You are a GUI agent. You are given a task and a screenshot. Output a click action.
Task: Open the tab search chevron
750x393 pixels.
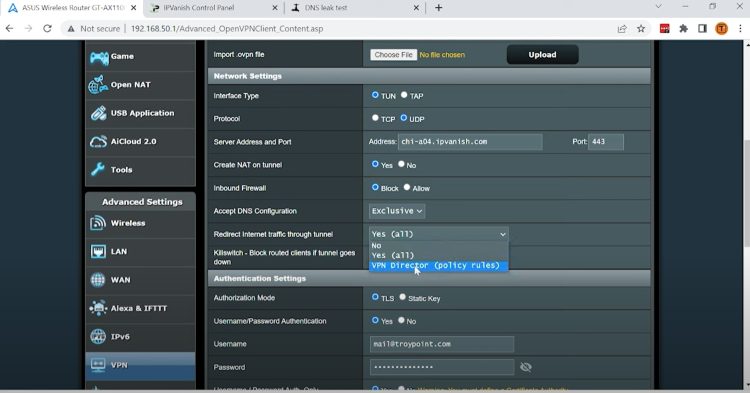658,7
